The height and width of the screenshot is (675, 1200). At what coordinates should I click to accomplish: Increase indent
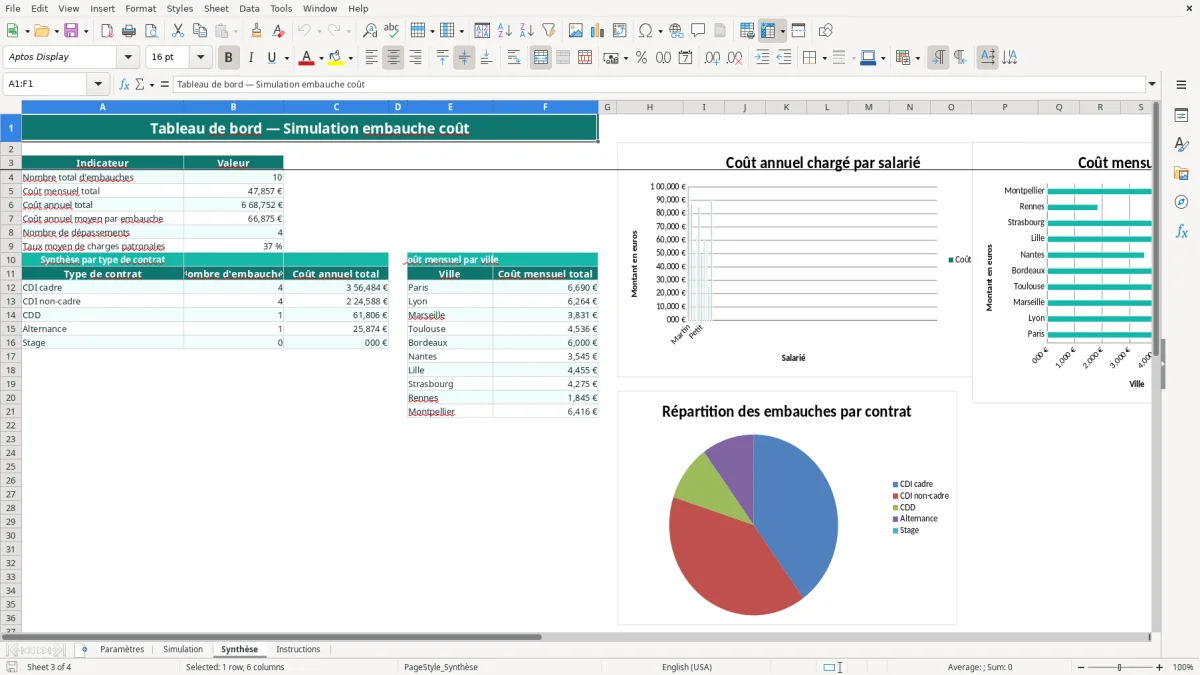point(762,58)
